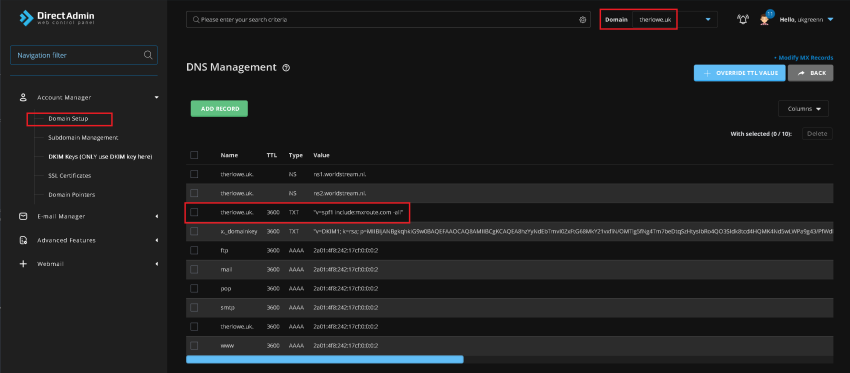
Task: Click the search criteria input field
Action: [388, 20]
